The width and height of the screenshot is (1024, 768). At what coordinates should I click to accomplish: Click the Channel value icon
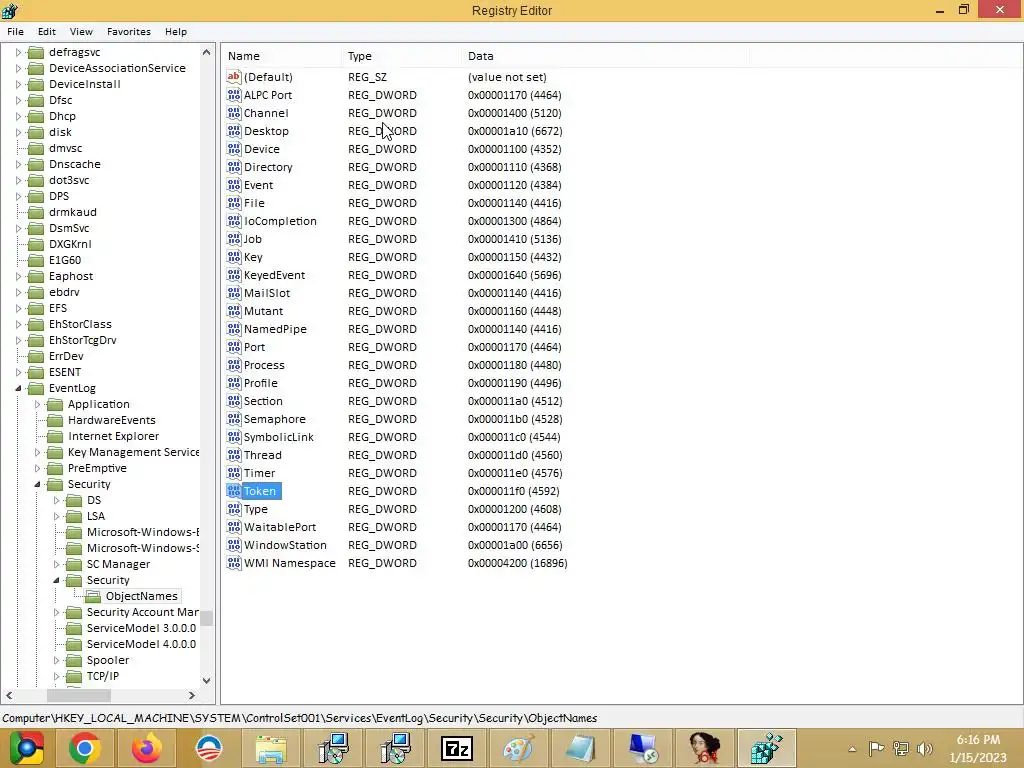tap(234, 113)
